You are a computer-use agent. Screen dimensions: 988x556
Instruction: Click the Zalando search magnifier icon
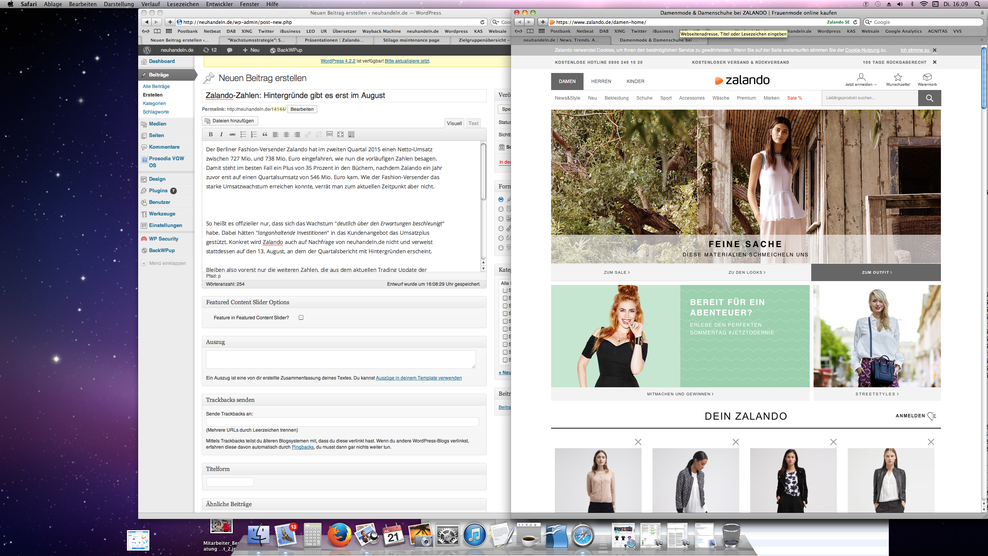(x=929, y=98)
